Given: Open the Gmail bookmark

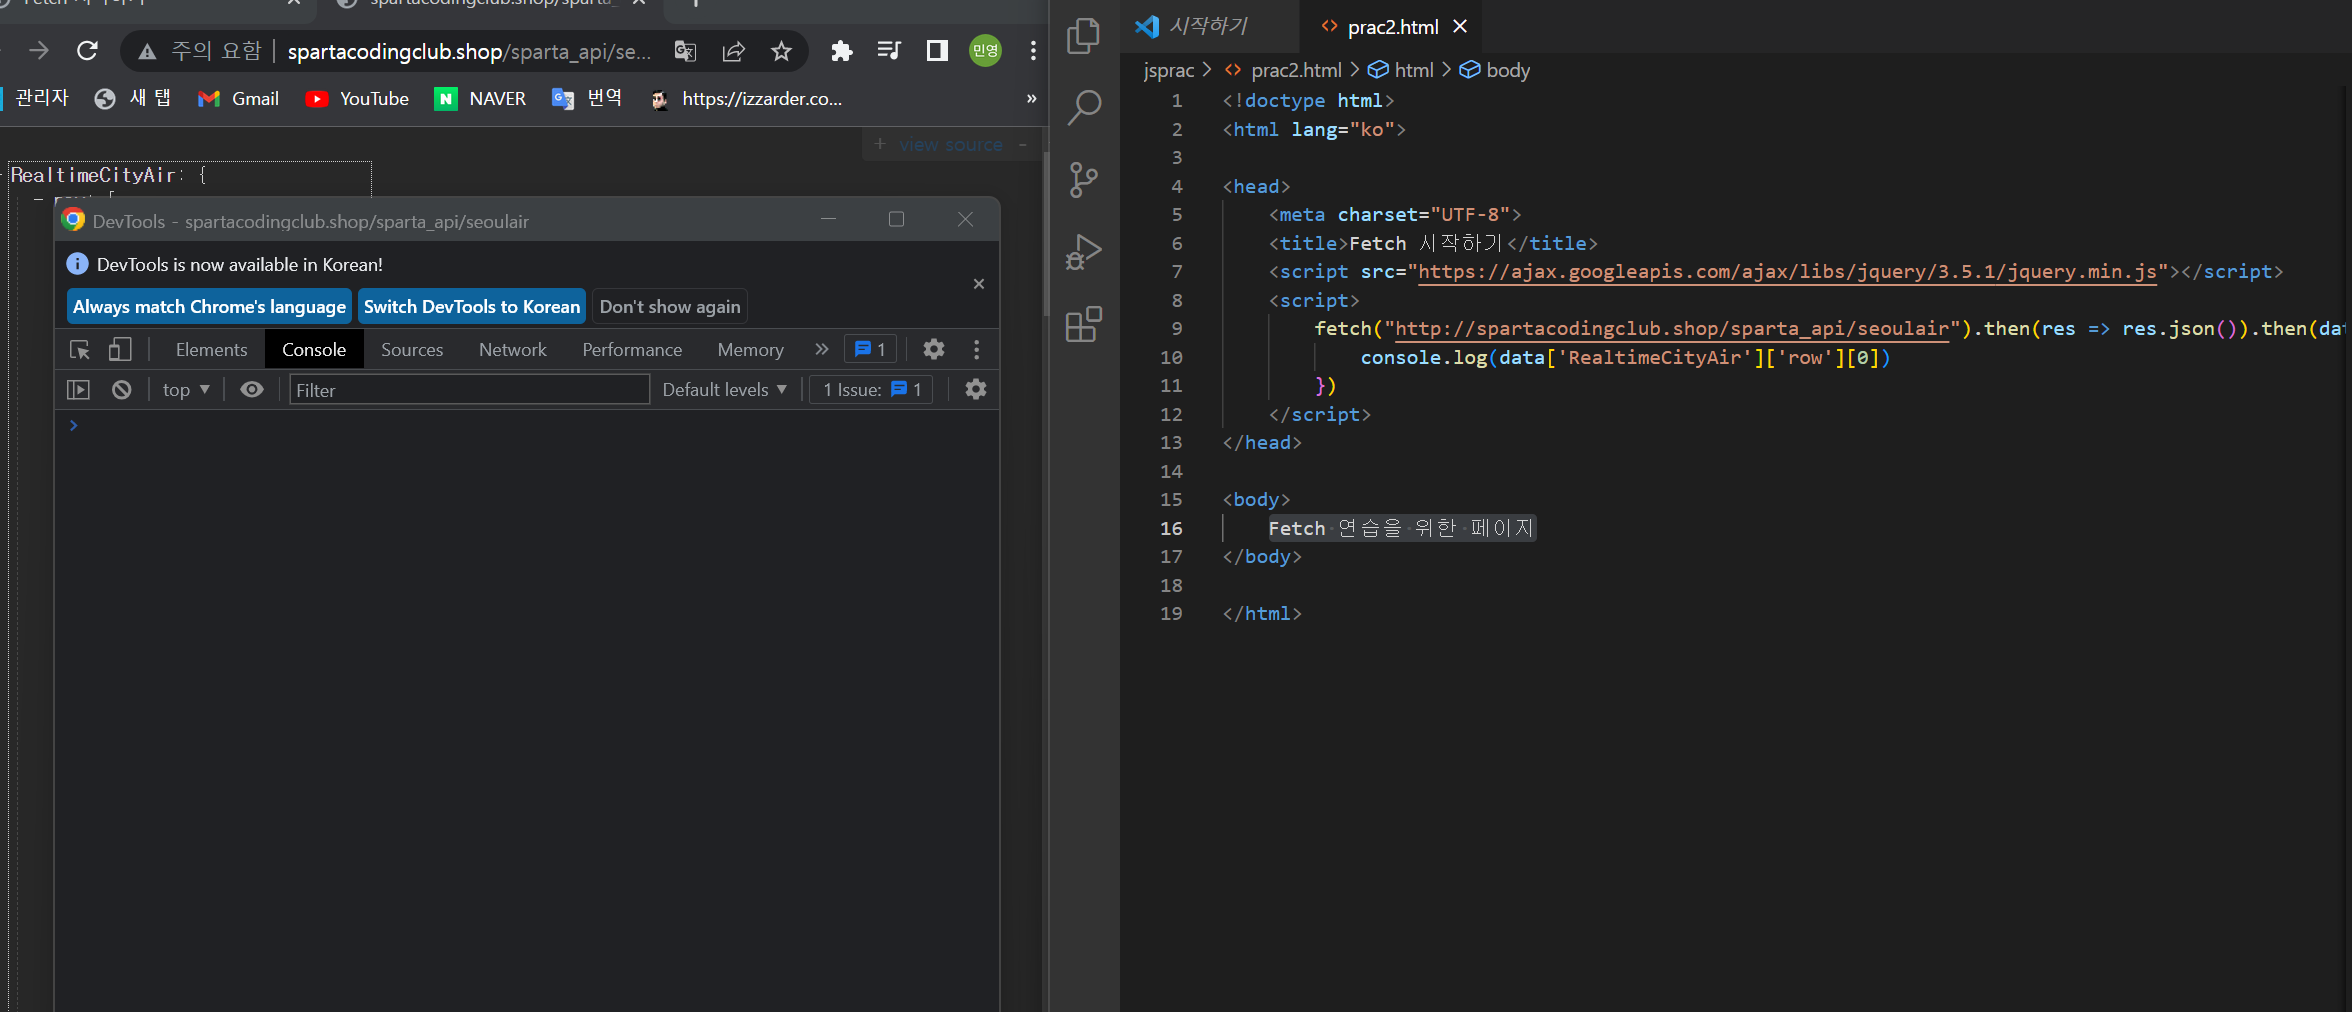Looking at the screenshot, I should [239, 99].
